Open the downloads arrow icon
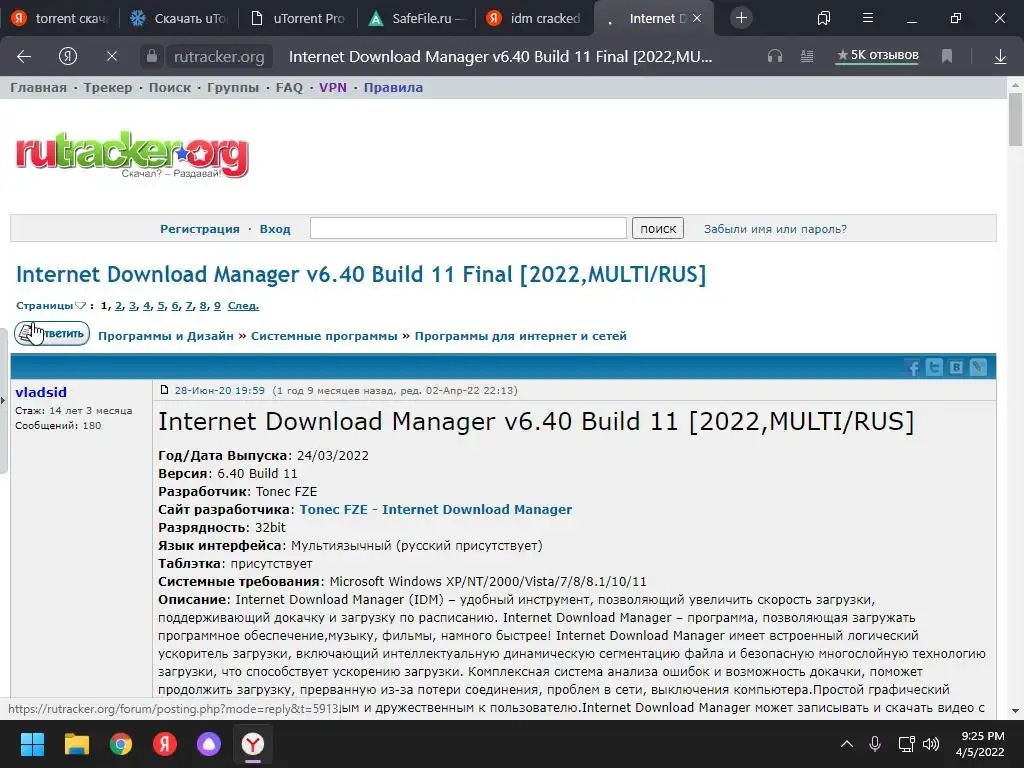This screenshot has width=1024, height=768. [x=1000, y=57]
